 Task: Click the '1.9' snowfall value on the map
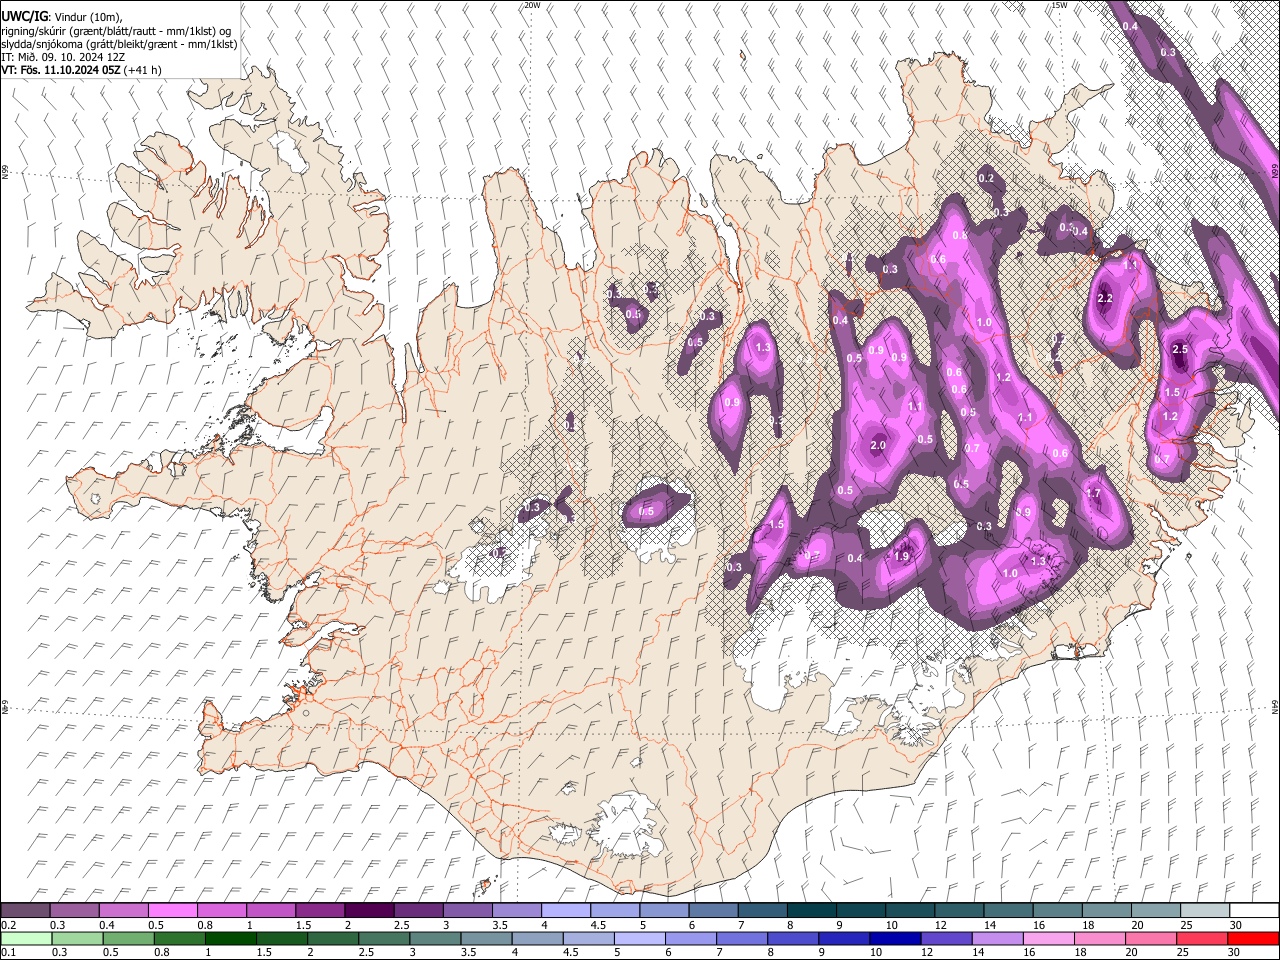point(901,557)
